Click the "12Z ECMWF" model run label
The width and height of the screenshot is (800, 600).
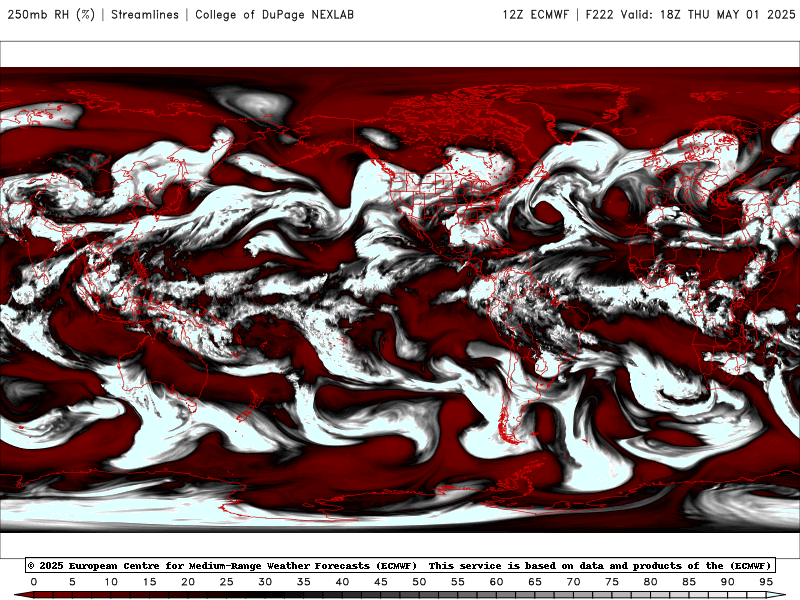tap(535, 15)
